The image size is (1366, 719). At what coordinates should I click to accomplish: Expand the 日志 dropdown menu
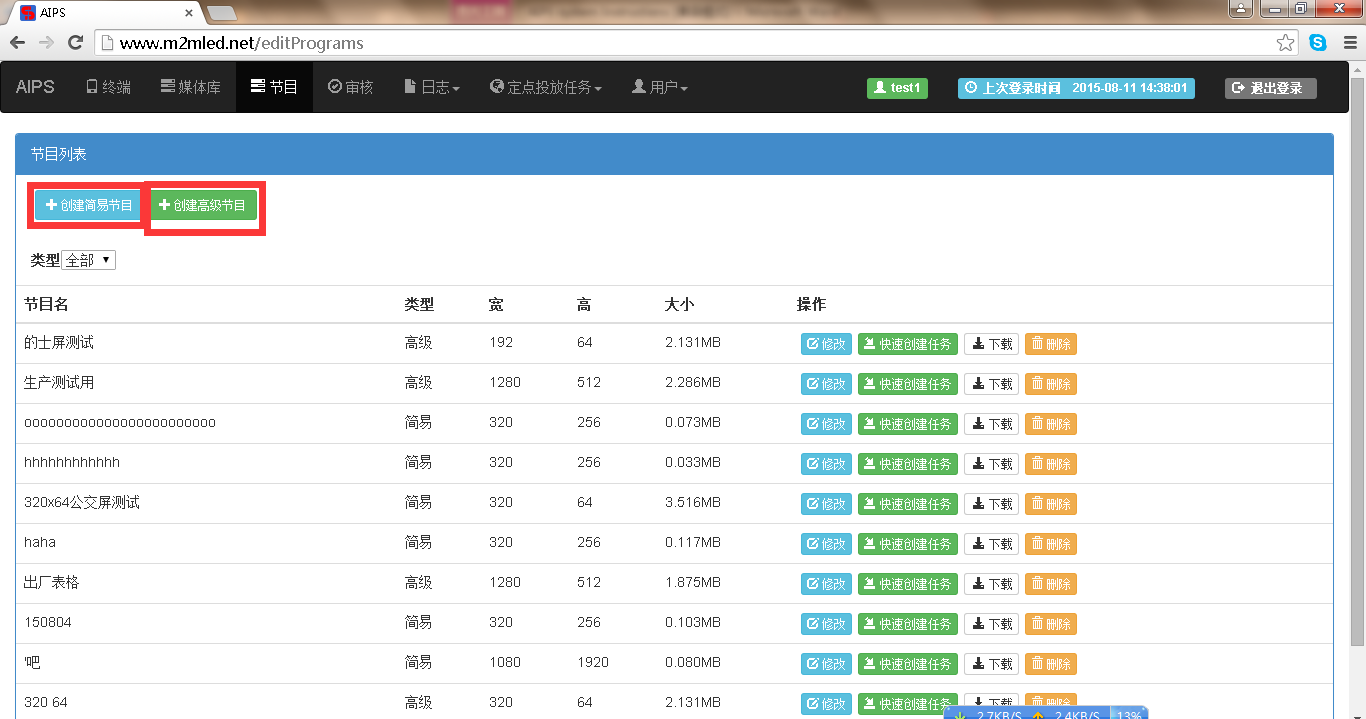coord(432,87)
